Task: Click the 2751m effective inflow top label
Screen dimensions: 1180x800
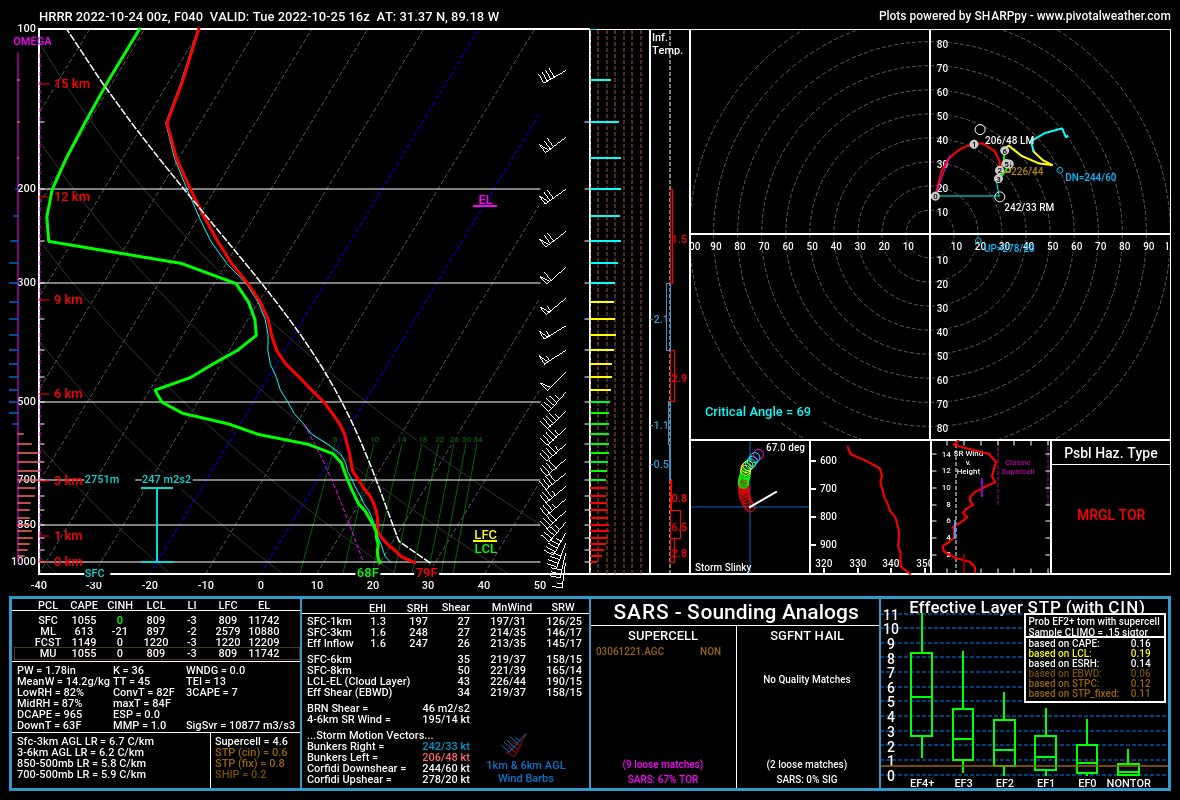Action: click(102, 479)
